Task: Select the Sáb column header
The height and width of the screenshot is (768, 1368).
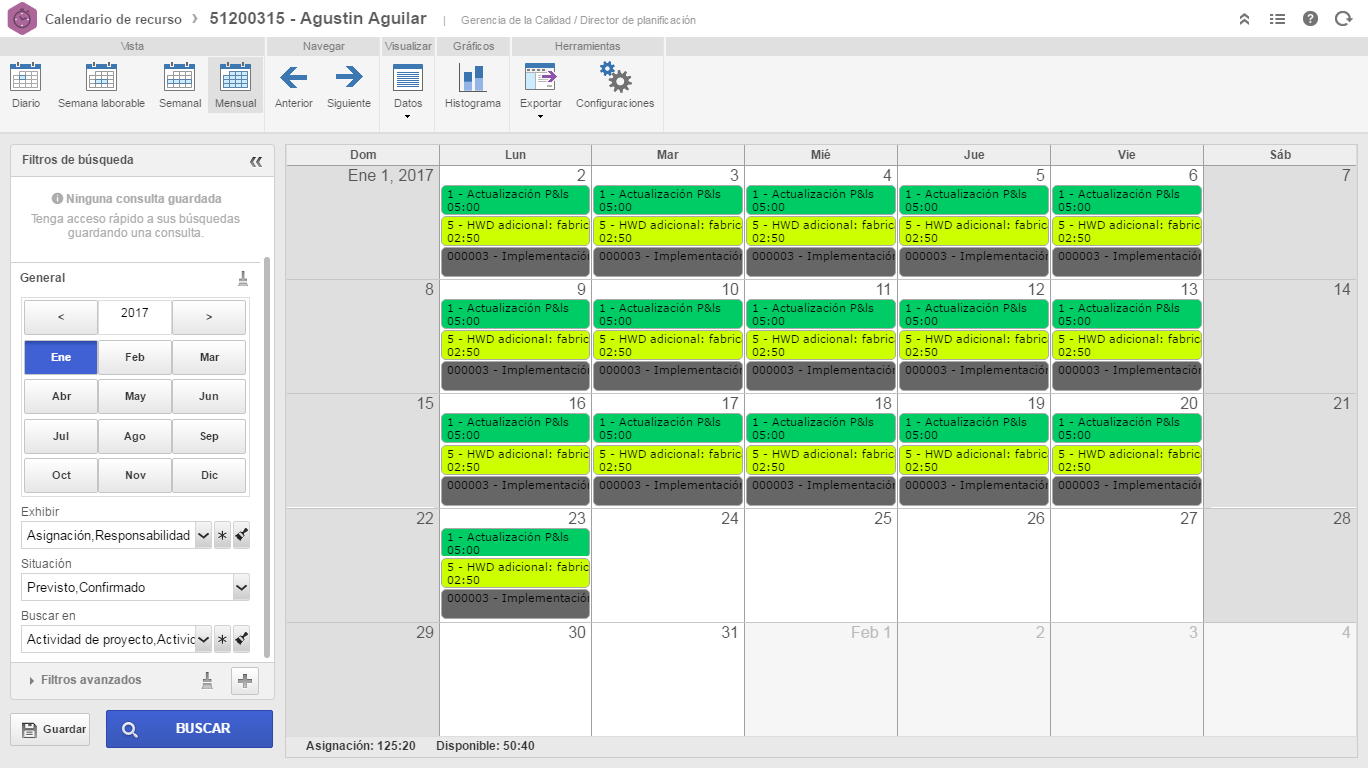Action: (x=1280, y=154)
